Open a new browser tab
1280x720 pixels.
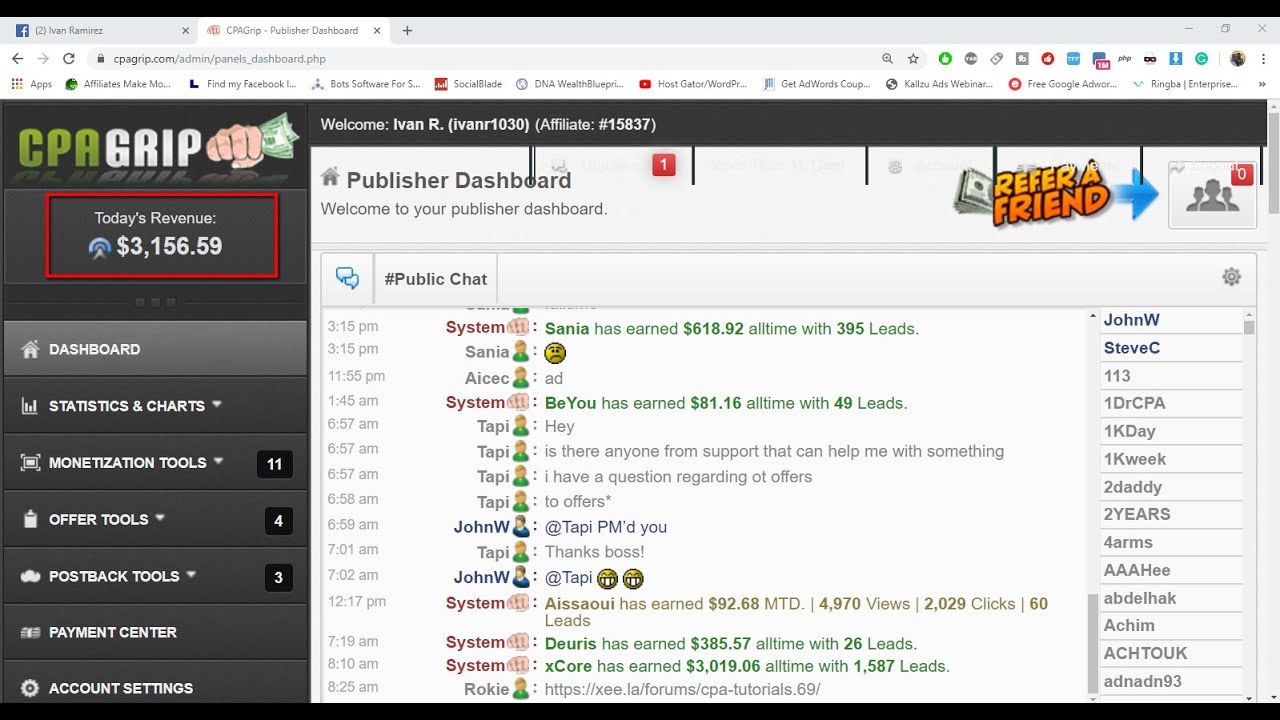pyautogui.click(x=407, y=30)
